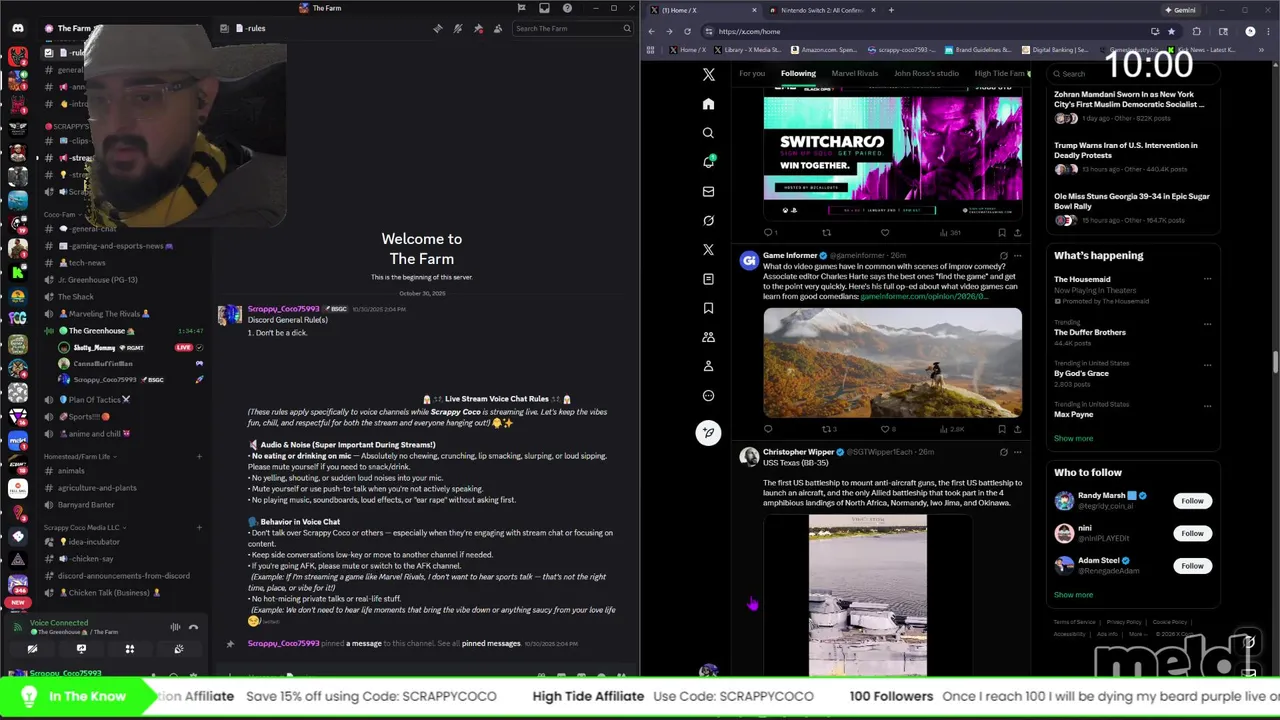Image resolution: width=1280 pixels, height=720 pixels.
Task: Reload the X page in Chrome
Action: 688,31
